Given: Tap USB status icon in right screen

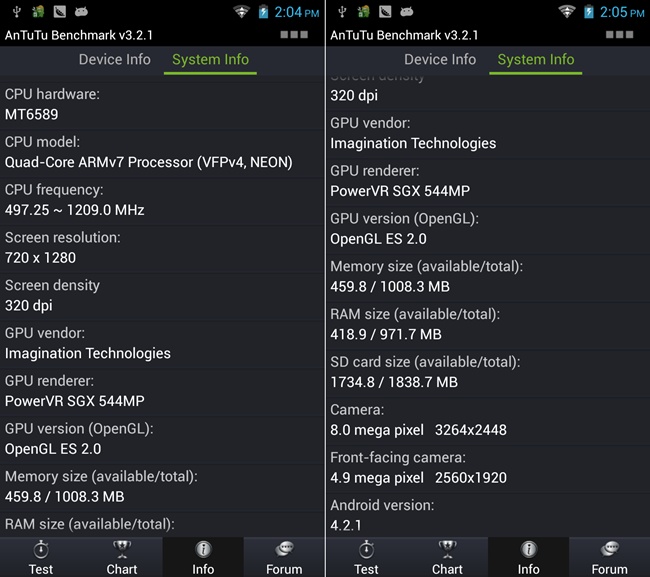Looking at the screenshot, I should [342, 12].
